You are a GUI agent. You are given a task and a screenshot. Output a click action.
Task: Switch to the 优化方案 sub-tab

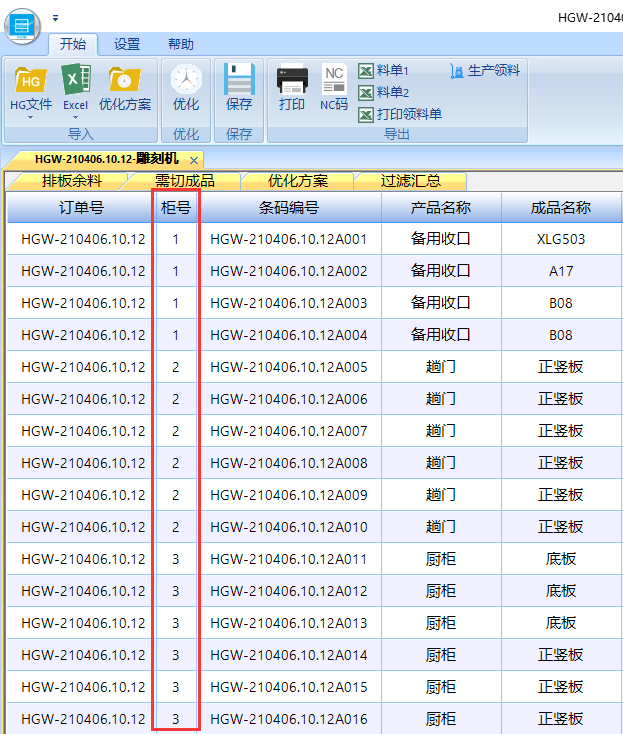(298, 181)
